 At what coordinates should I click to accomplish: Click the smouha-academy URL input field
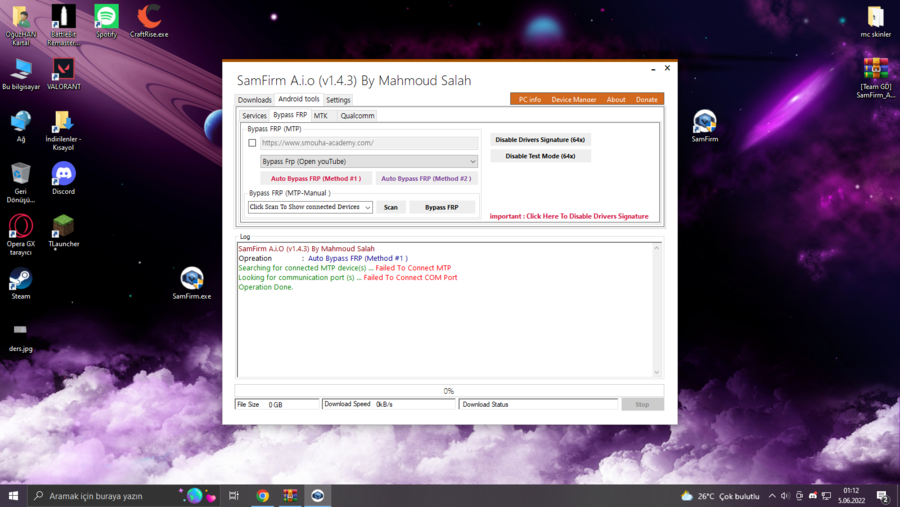pyautogui.click(x=368, y=142)
